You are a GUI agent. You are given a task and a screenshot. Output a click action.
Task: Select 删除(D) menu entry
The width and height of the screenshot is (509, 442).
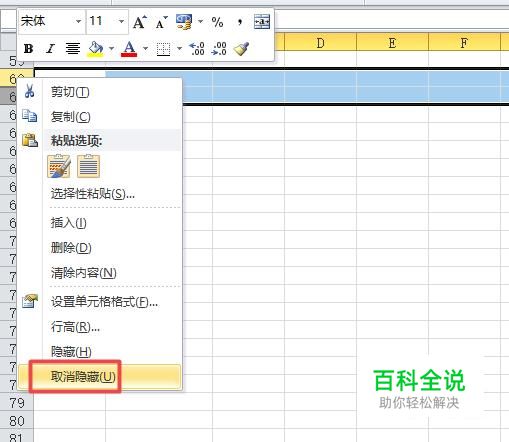(100, 248)
